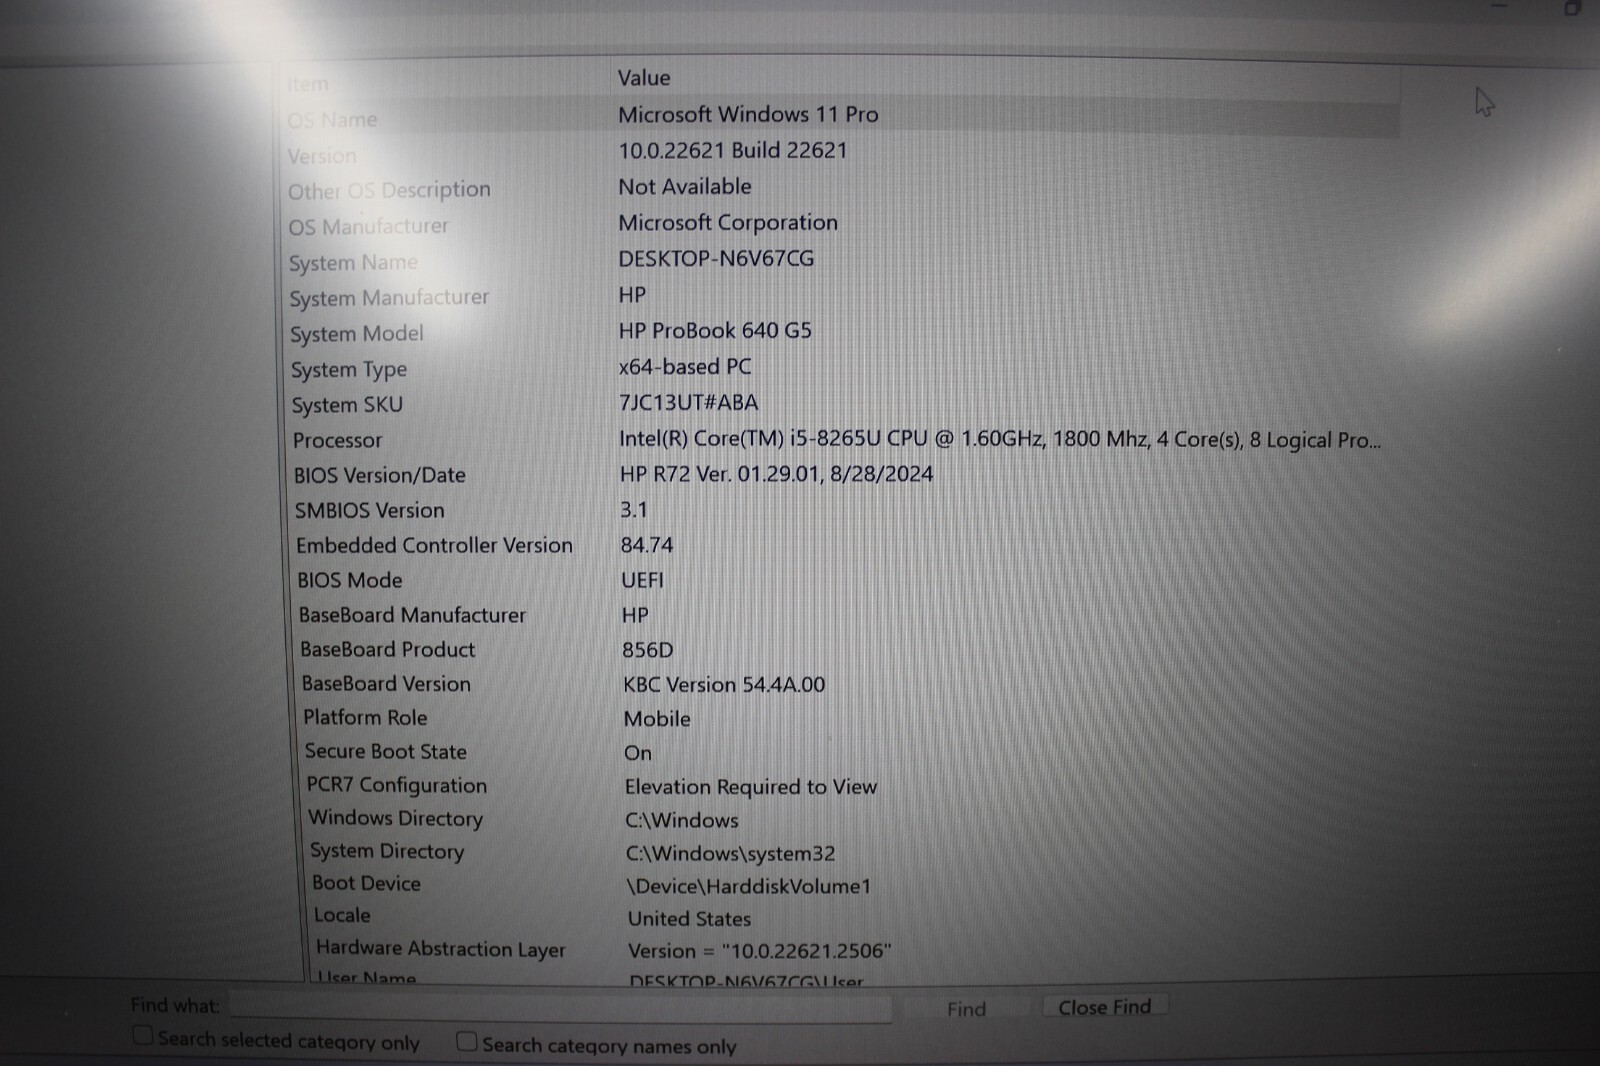This screenshot has width=1600, height=1066.
Task: Select PCR7 Configuration row
Action: [397, 785]
